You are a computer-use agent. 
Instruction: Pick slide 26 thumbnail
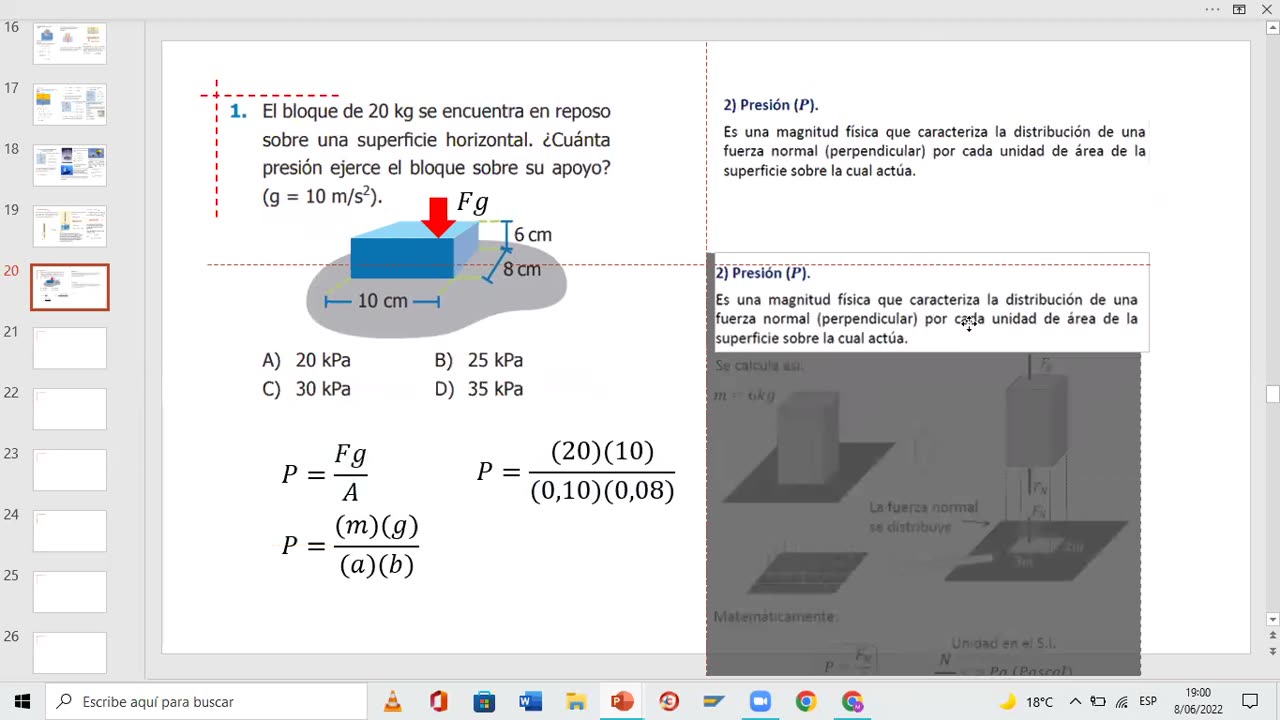pos(70,653)
